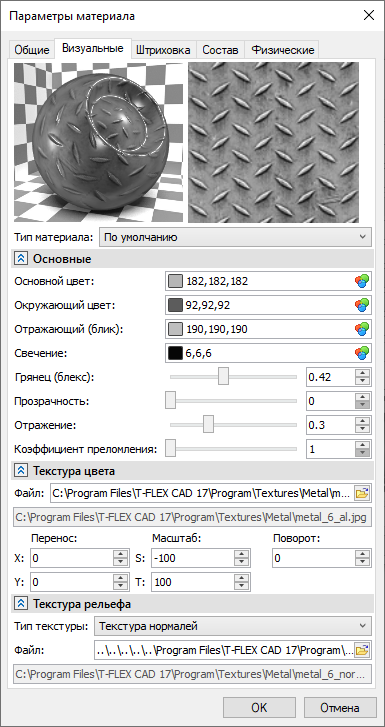Image resolution: width=385 pixels, height=727 pixels.
Task: Click the Глянец (блеск) slider handle
Action: [224, 376]
